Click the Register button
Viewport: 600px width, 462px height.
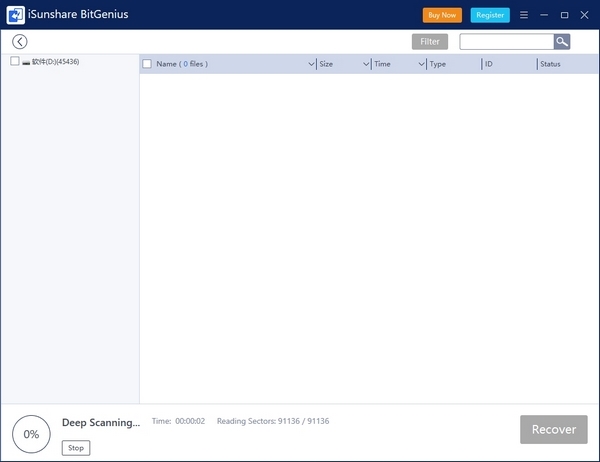pos(490,15)
